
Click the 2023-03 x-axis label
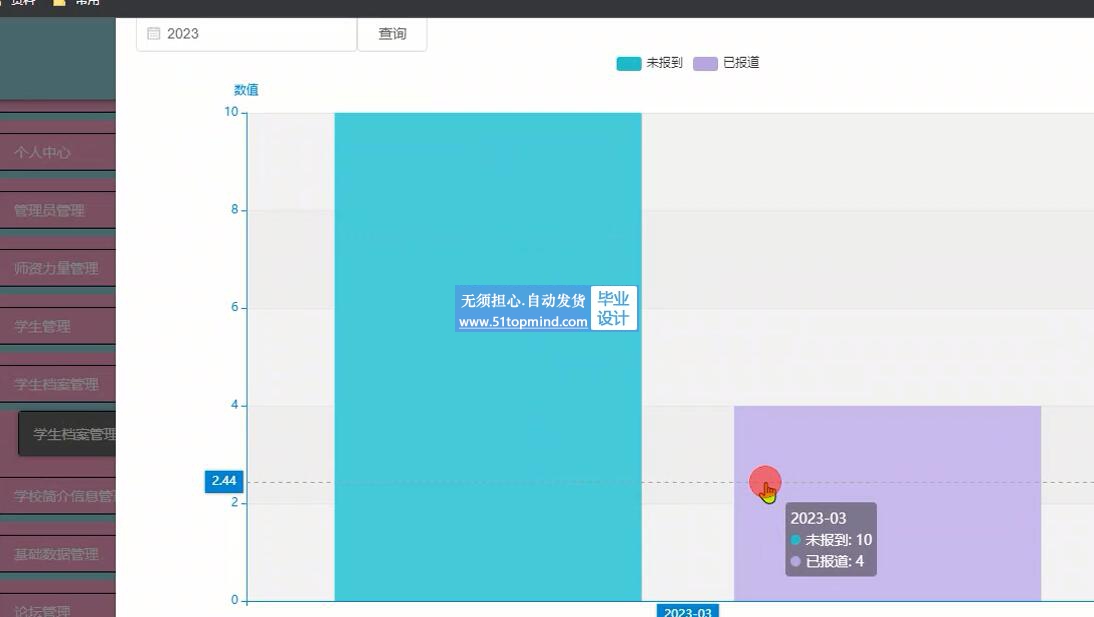tap(687, 611)
